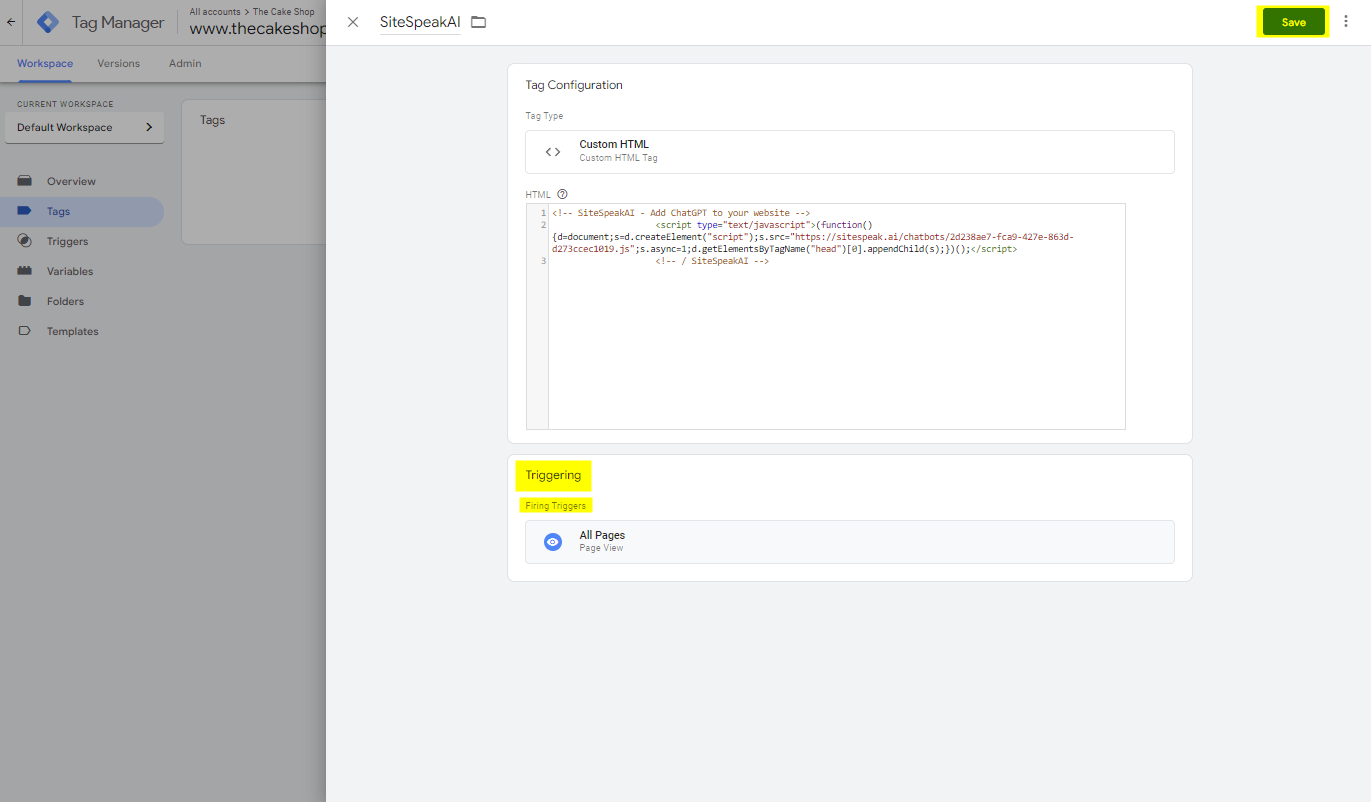Open the All Pages firing trigger
This screenshot has width=1371, height=802.
849,541
